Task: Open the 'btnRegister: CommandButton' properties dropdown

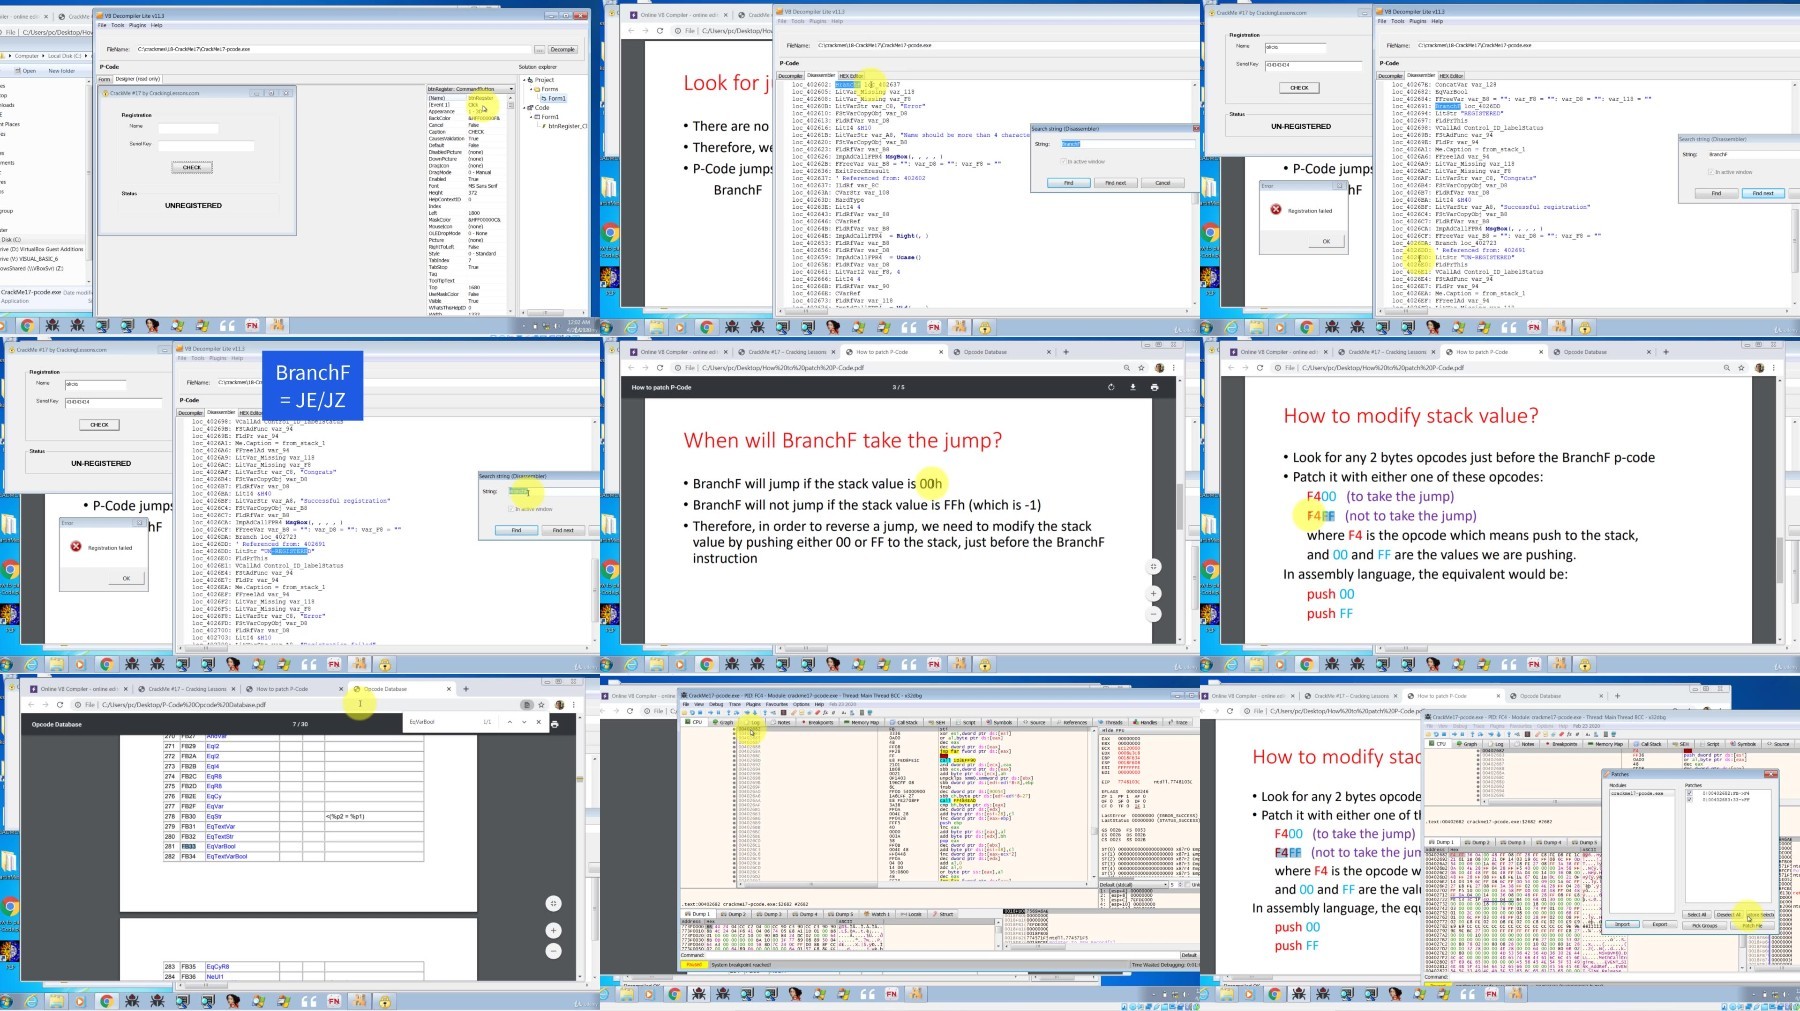Action: 511,89
